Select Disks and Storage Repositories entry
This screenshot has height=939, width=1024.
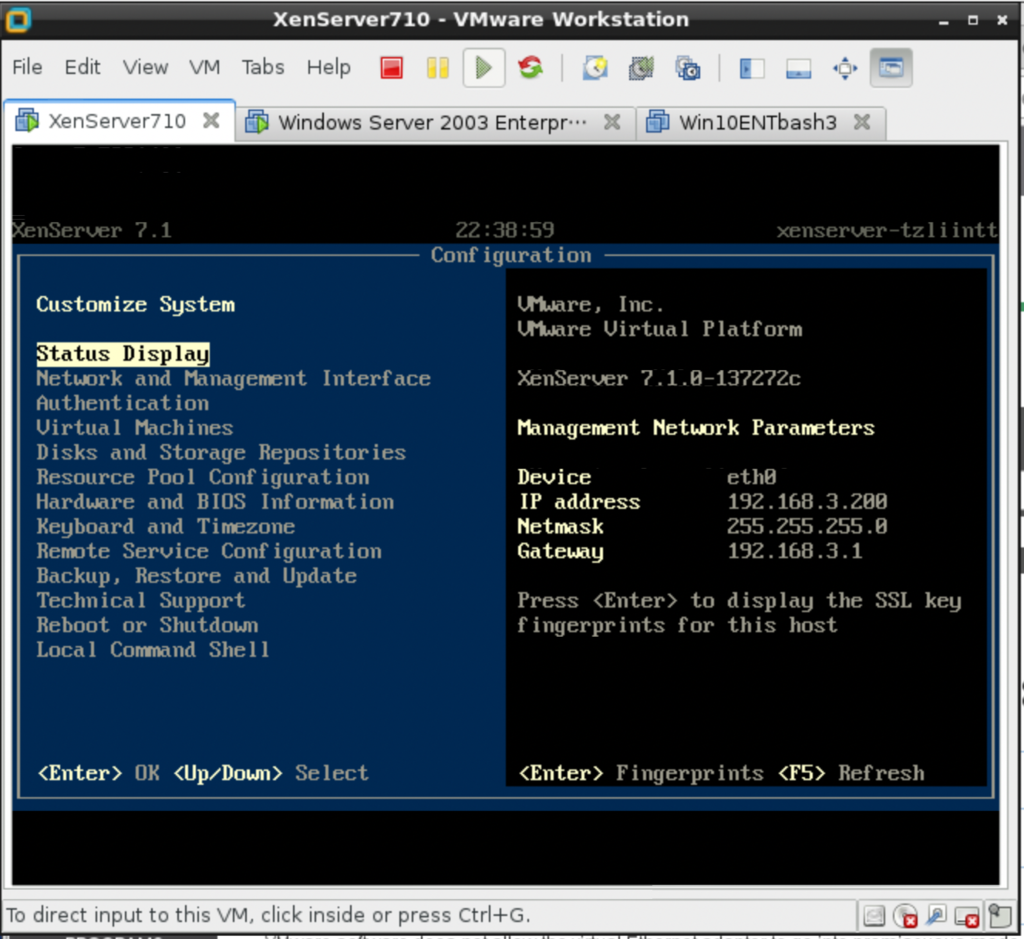point(221,453)
